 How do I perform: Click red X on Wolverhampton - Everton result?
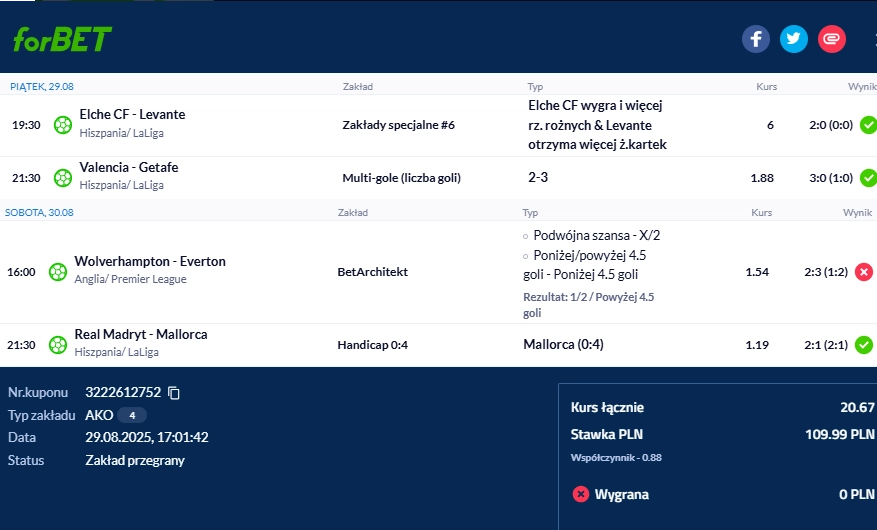point(864,272)
